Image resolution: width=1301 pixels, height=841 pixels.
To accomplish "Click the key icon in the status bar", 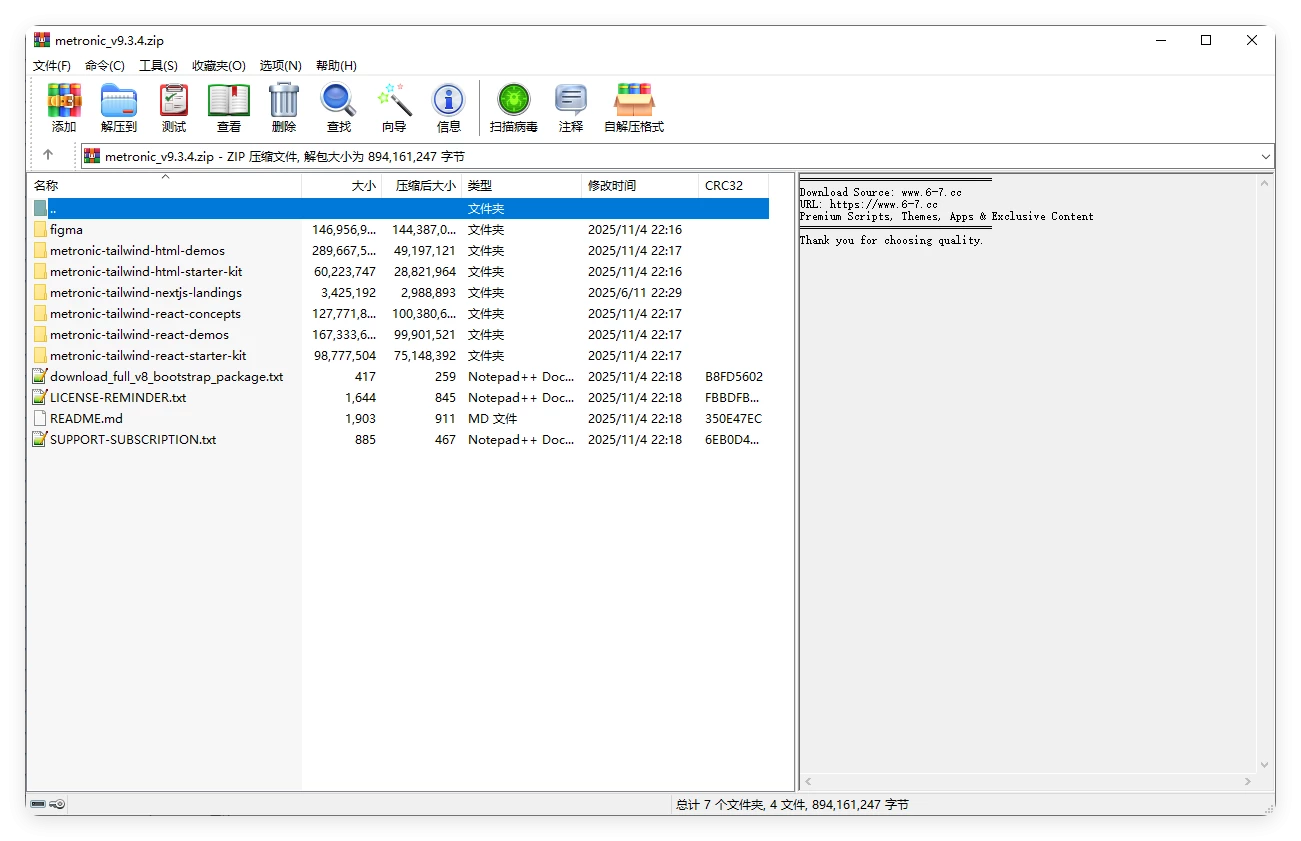I will pyautogui.click(x=56, y=803).
